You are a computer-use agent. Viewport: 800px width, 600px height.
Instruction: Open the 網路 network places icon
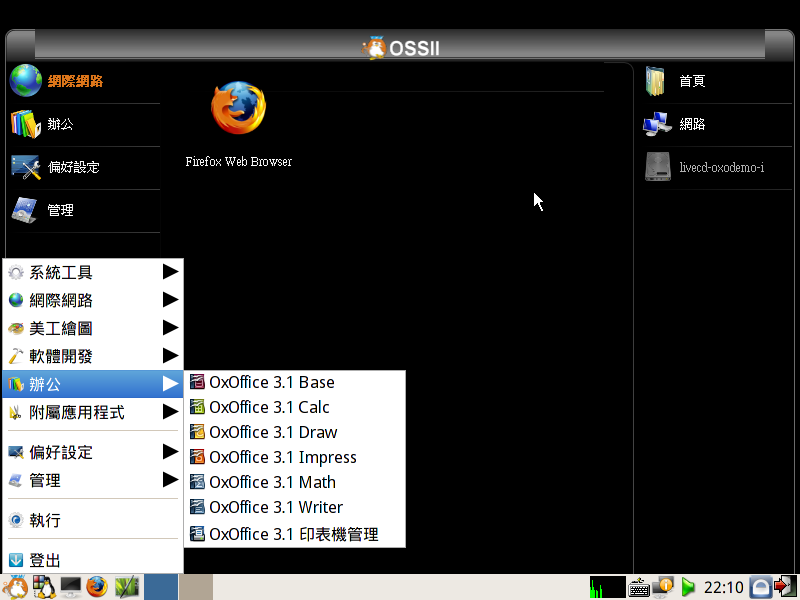tap(691, 124)
